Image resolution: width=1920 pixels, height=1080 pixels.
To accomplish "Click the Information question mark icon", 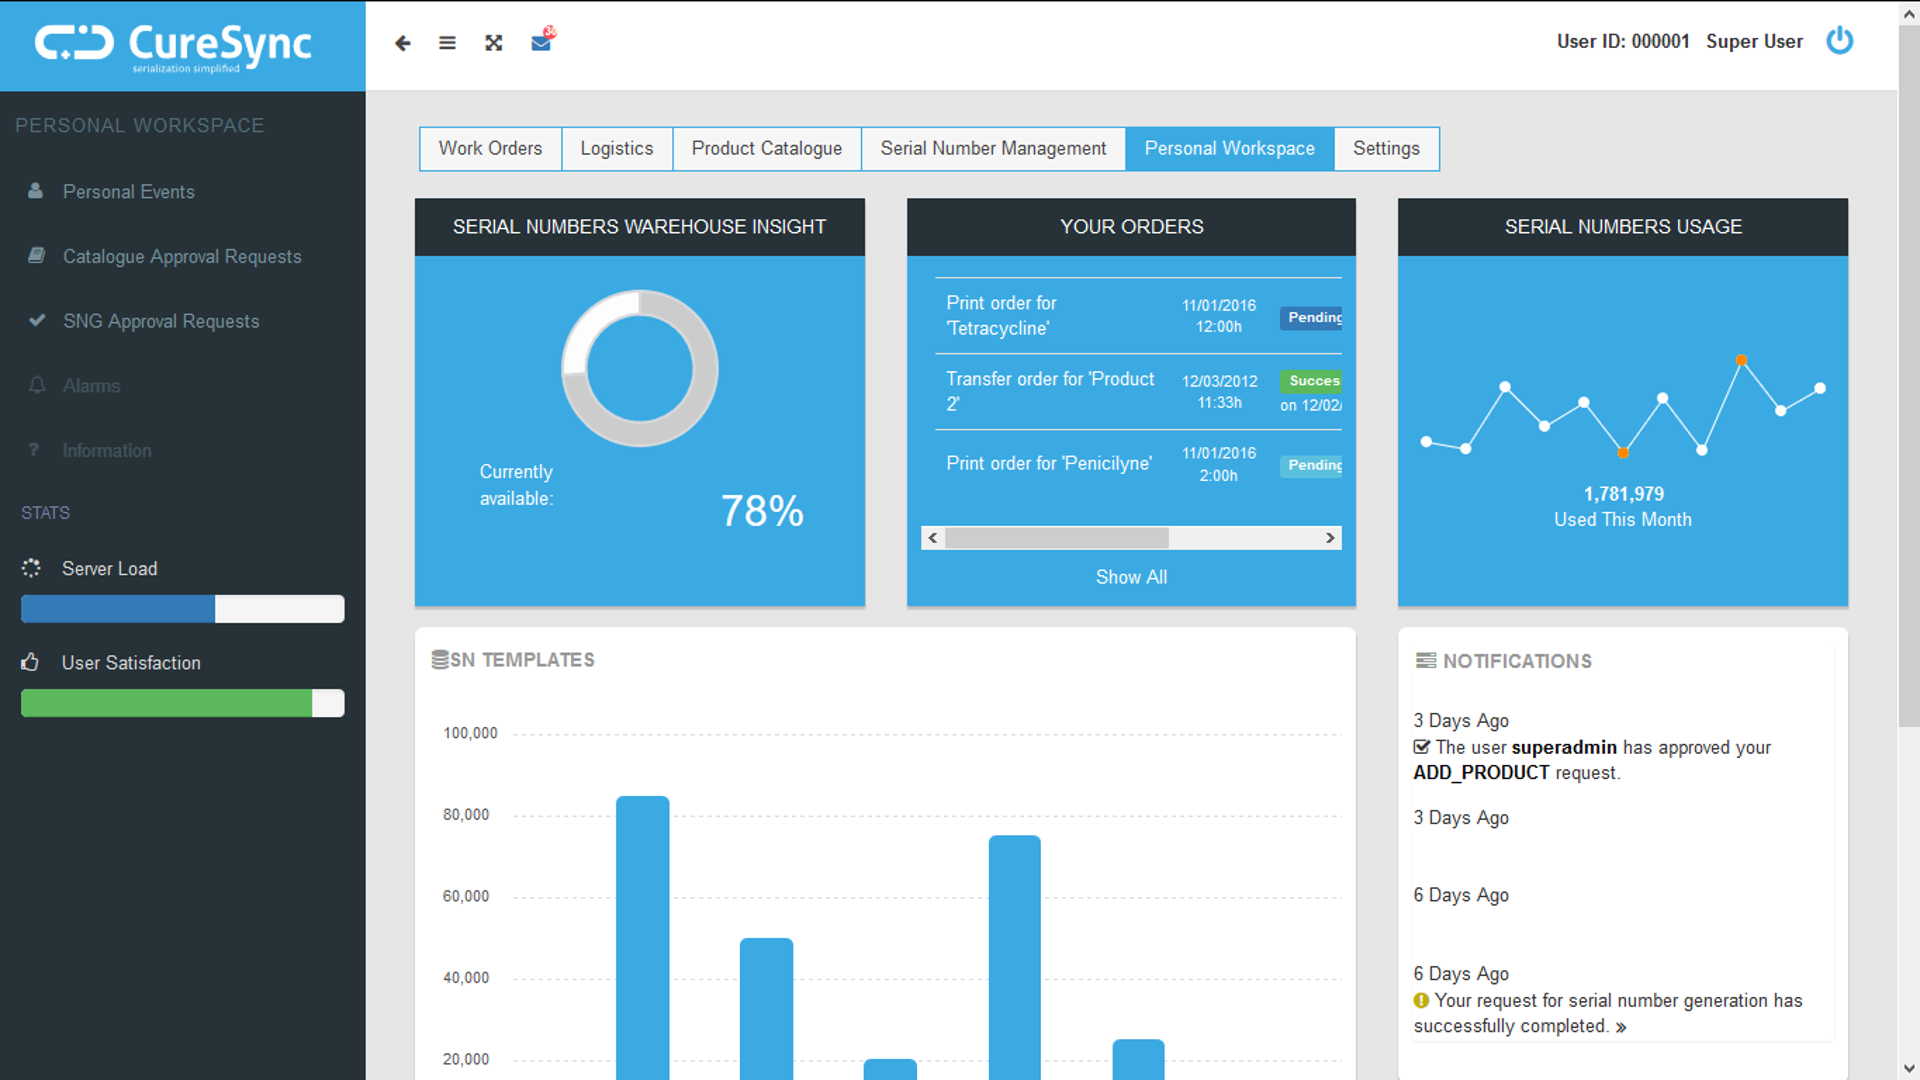I will point(34,450).
